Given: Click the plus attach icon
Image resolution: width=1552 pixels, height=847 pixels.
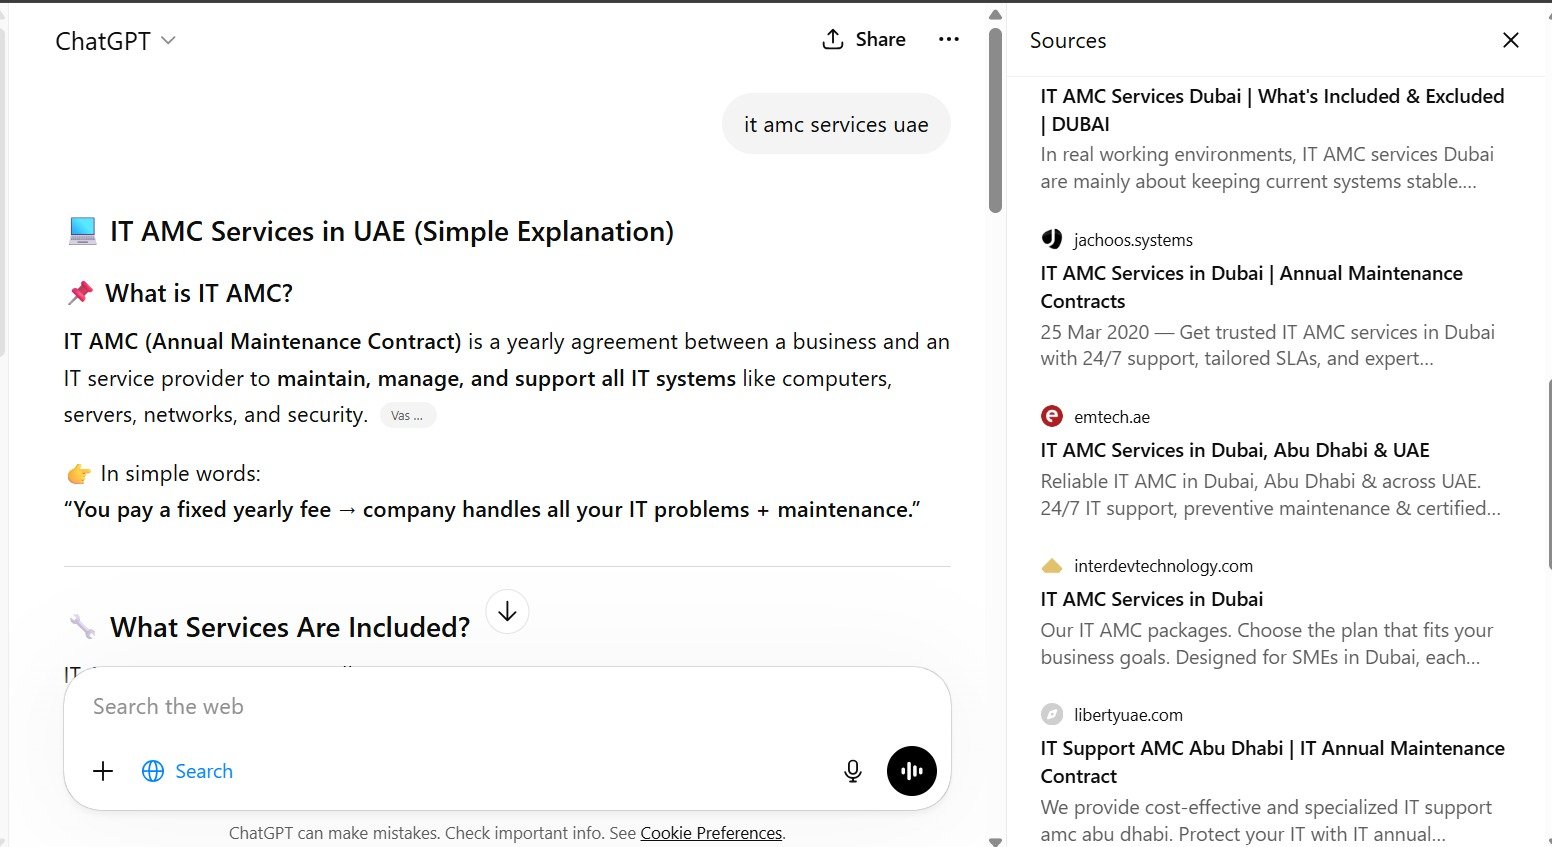Looking at the screenshot, I should (x=103, y=771).
